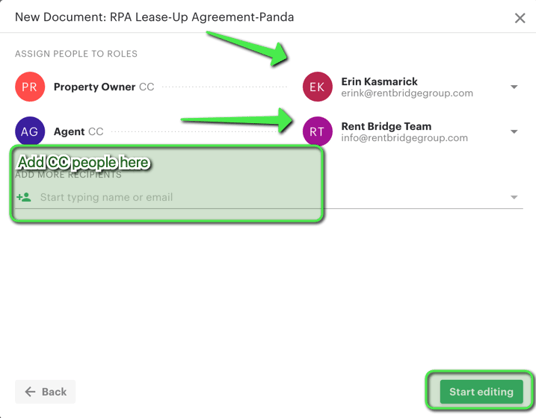
Task: Click the Property Owner role label
Action: click(94, 87)
